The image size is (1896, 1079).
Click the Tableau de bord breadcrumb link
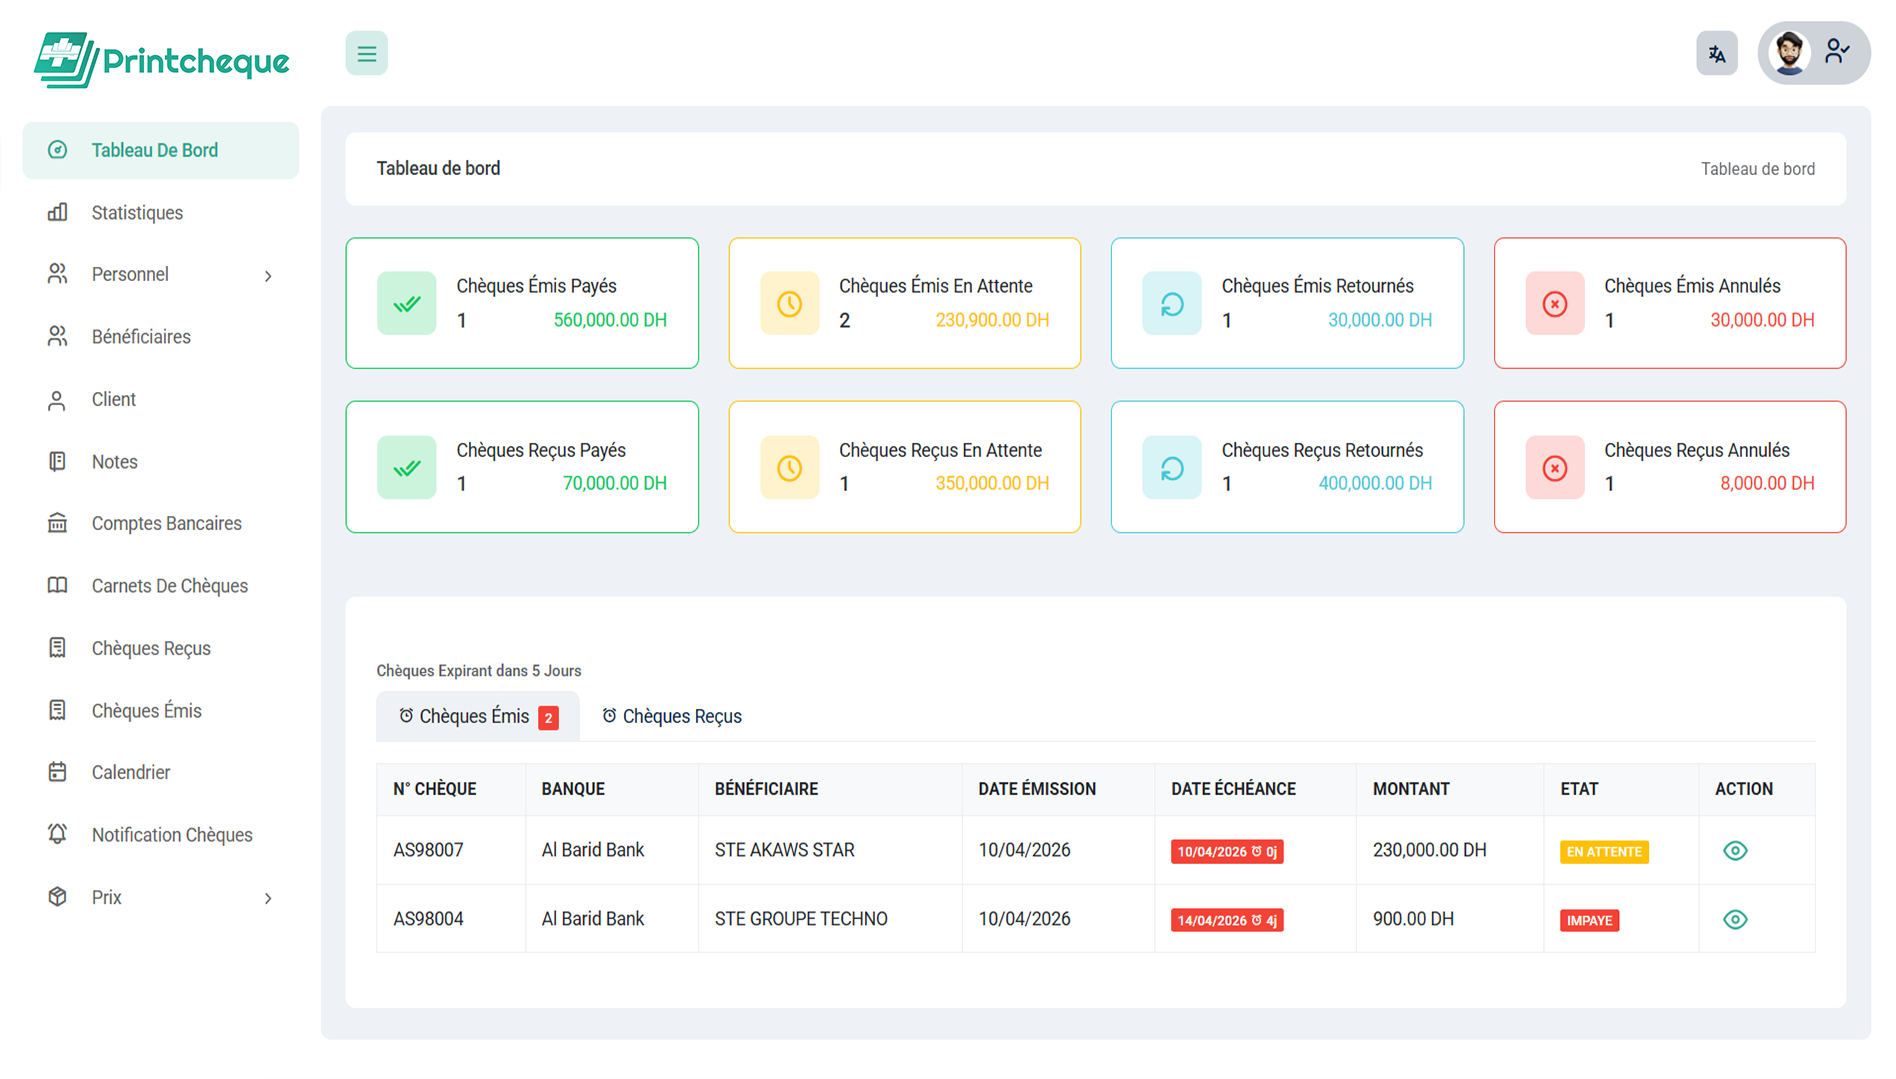(1757, 169)
